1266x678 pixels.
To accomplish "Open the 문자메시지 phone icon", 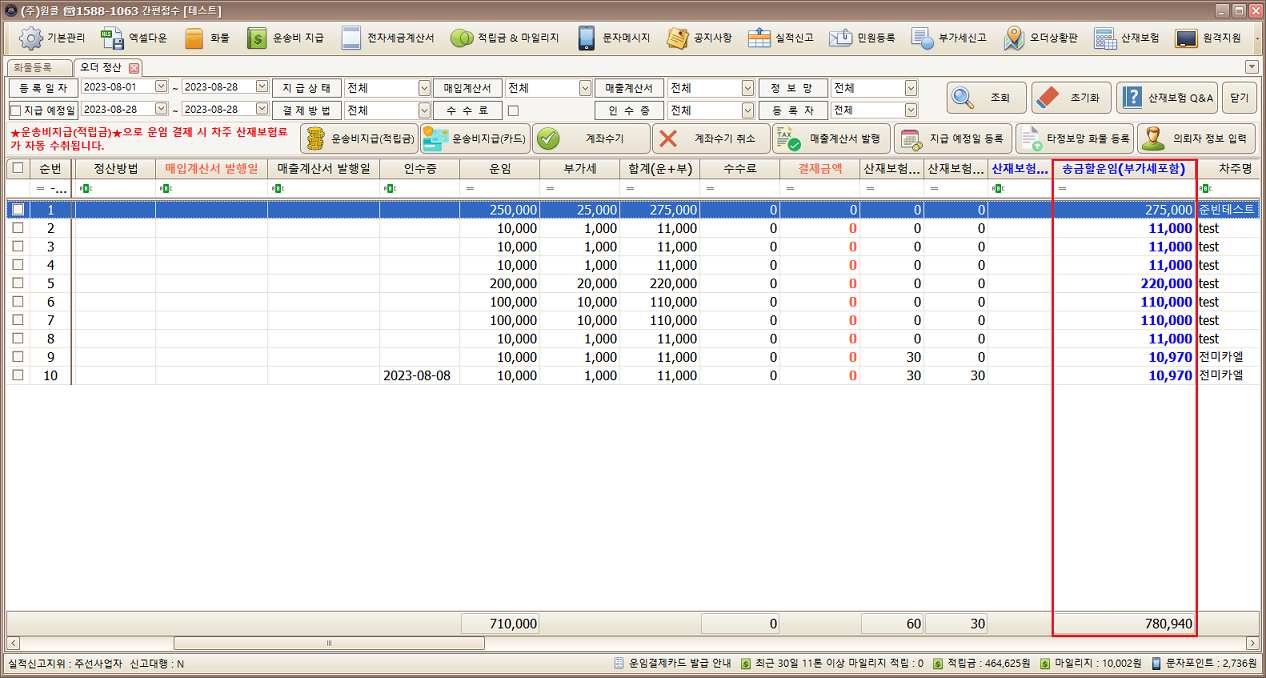I will [587, 39].
